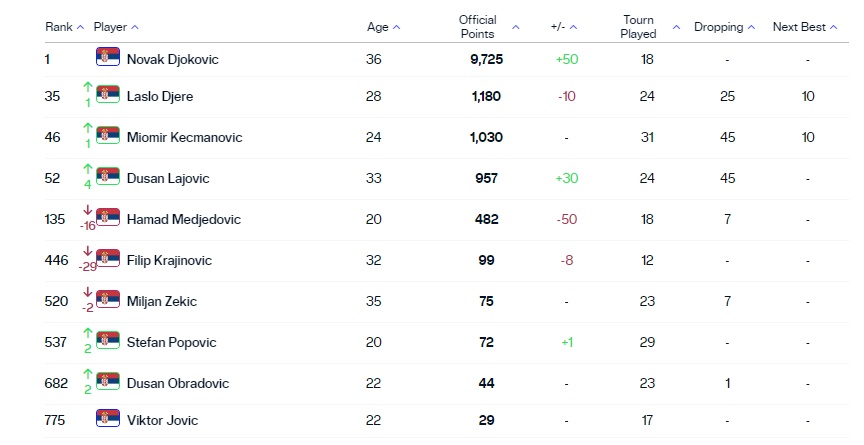Click the flag icon beside Laslo Djere
Image resolution: width=864 pixels, height=445 pixels.
tap(108, 96)
